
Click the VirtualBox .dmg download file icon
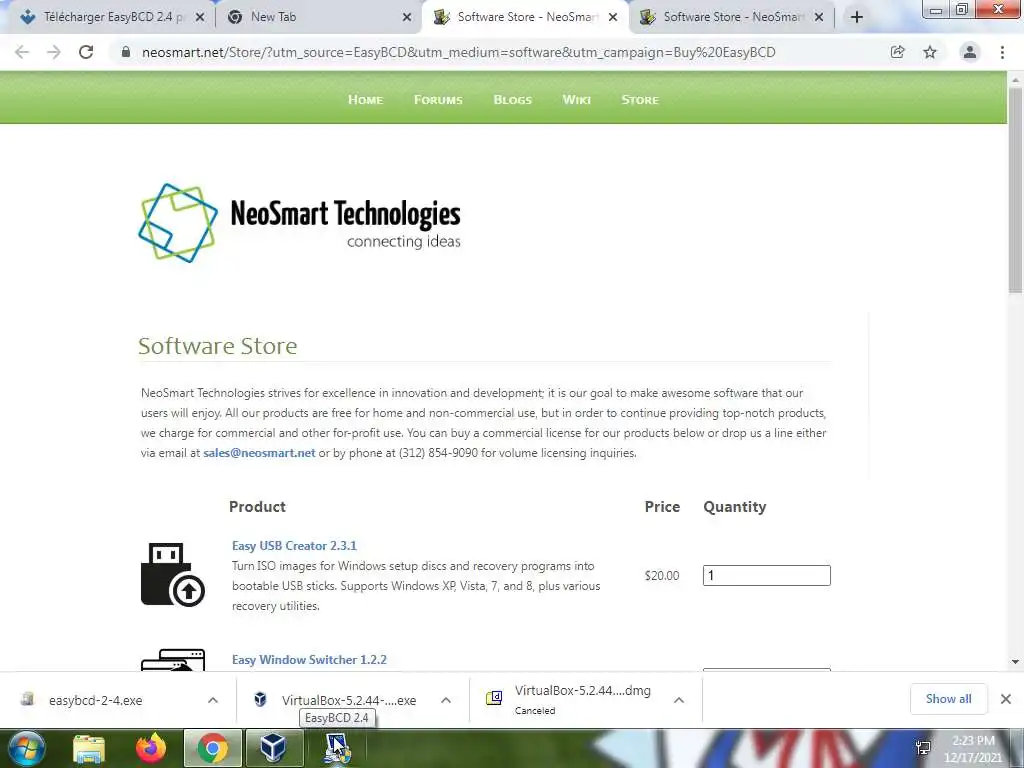(494, 699)
